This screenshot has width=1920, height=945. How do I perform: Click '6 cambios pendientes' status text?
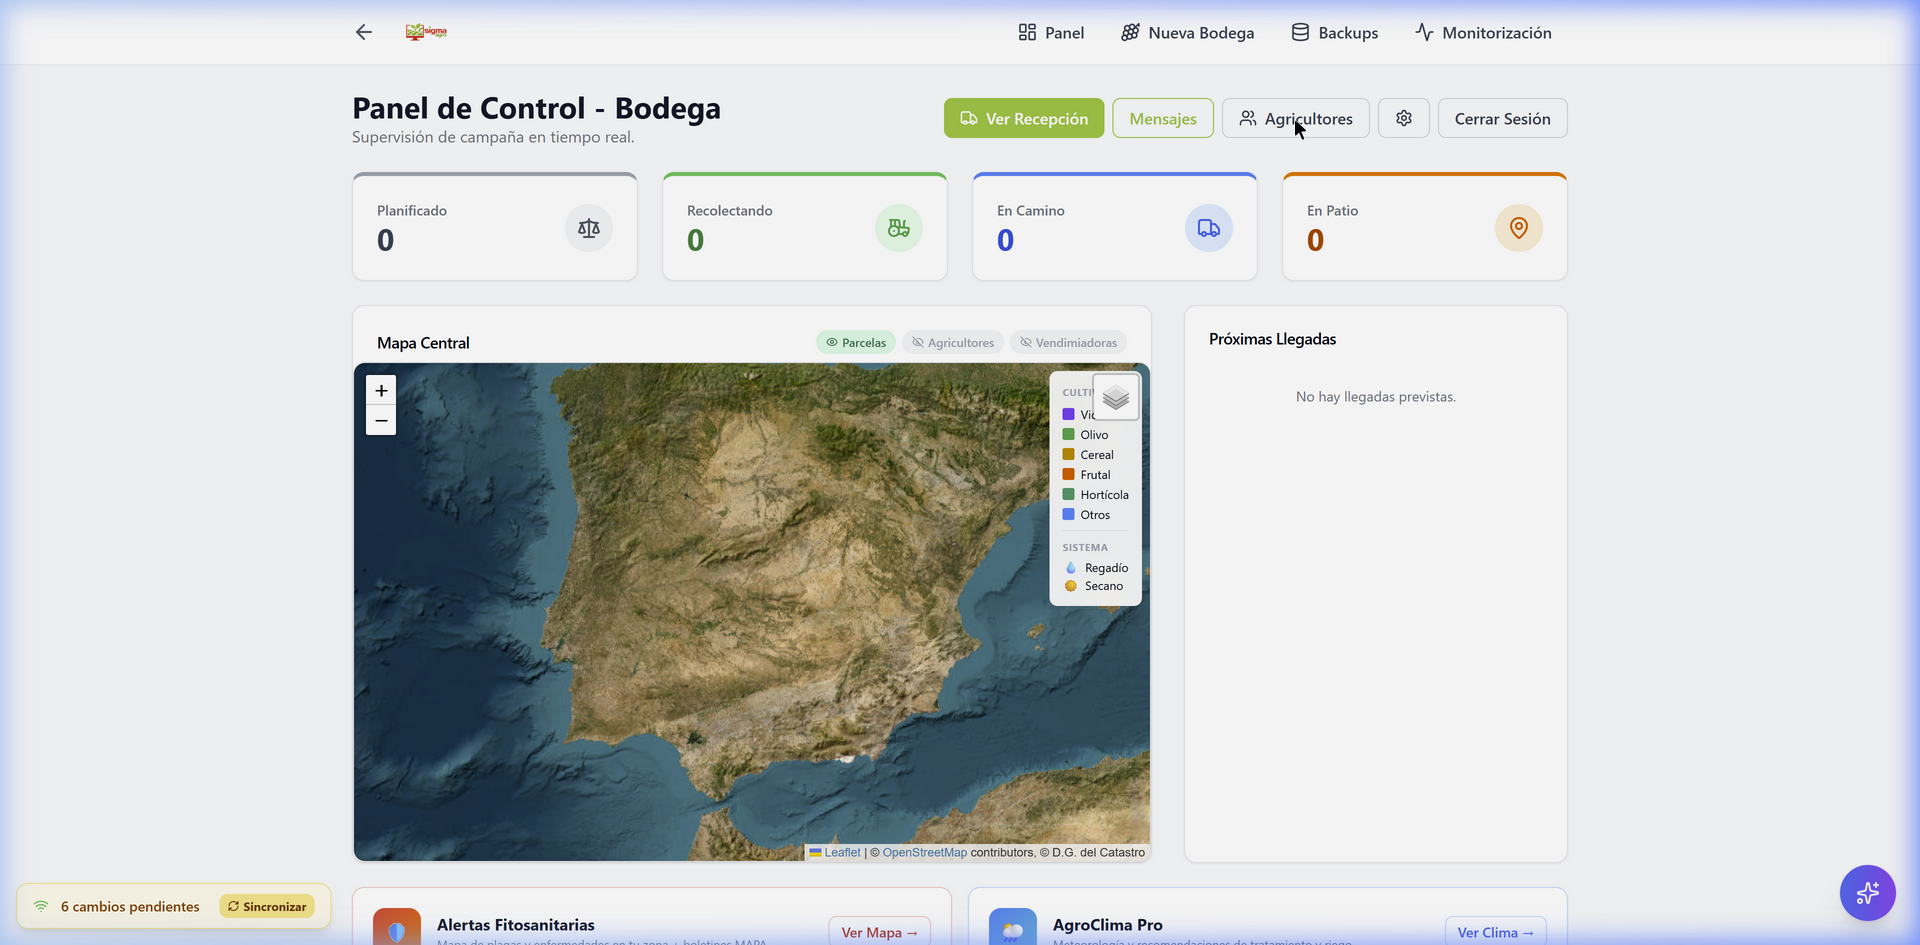[130, 906]
